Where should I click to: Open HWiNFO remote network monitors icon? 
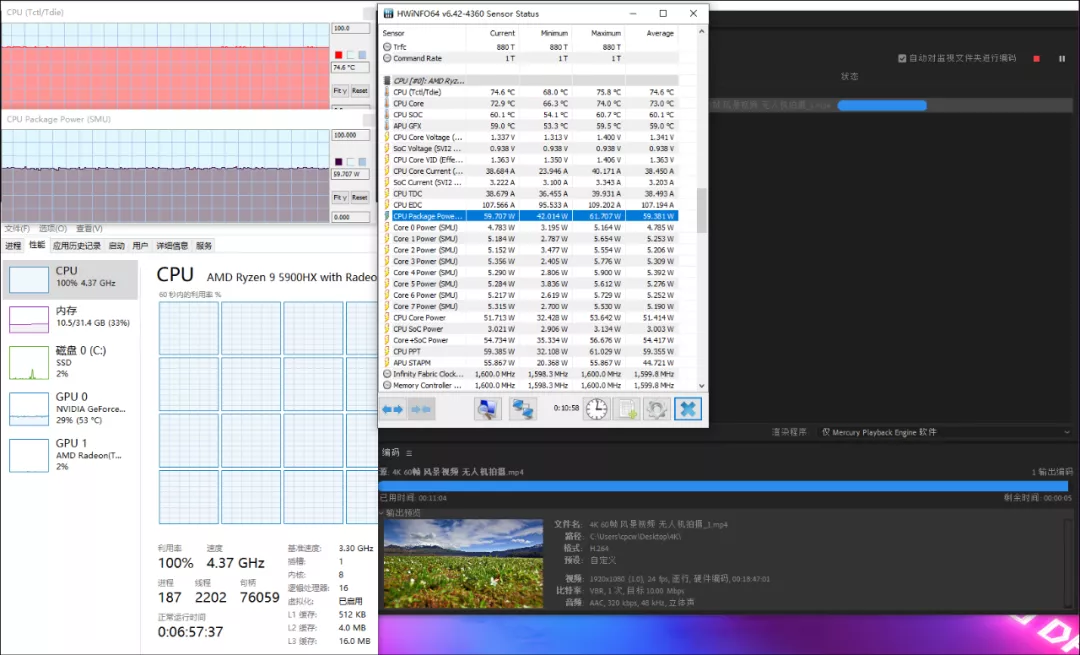pos(523,409)
